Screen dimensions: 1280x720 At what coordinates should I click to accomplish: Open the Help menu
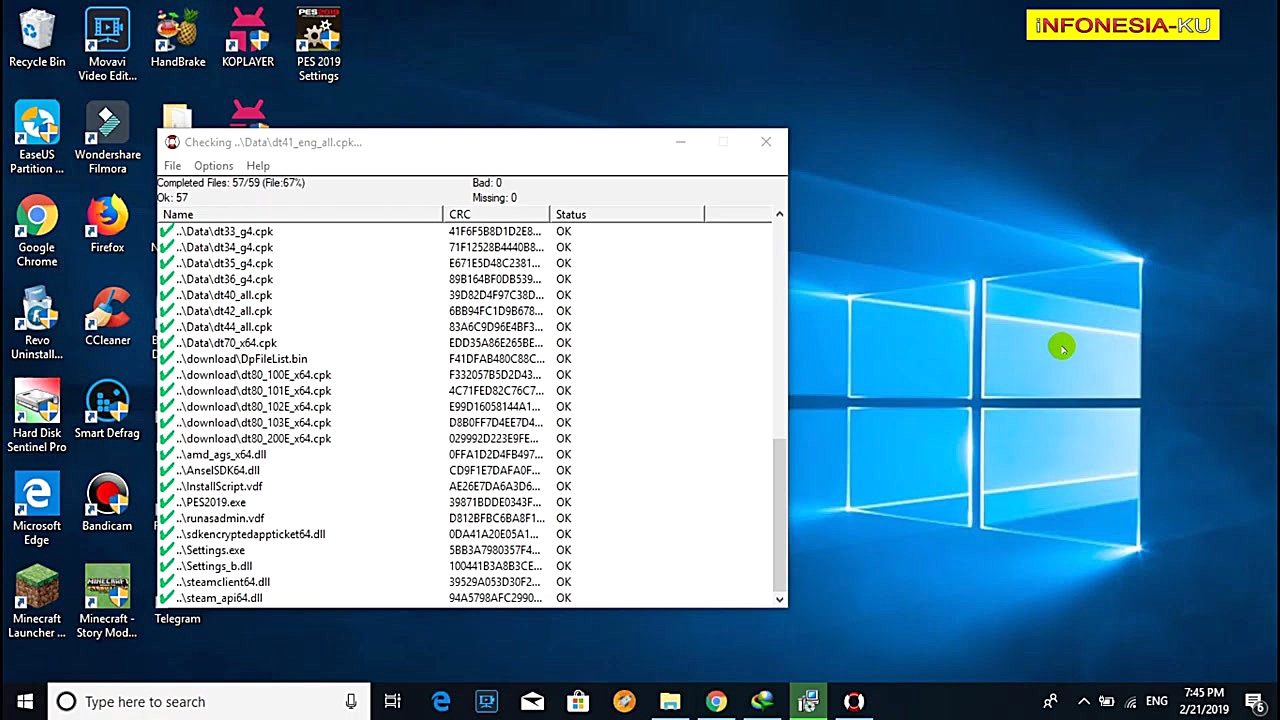(258, 165)
